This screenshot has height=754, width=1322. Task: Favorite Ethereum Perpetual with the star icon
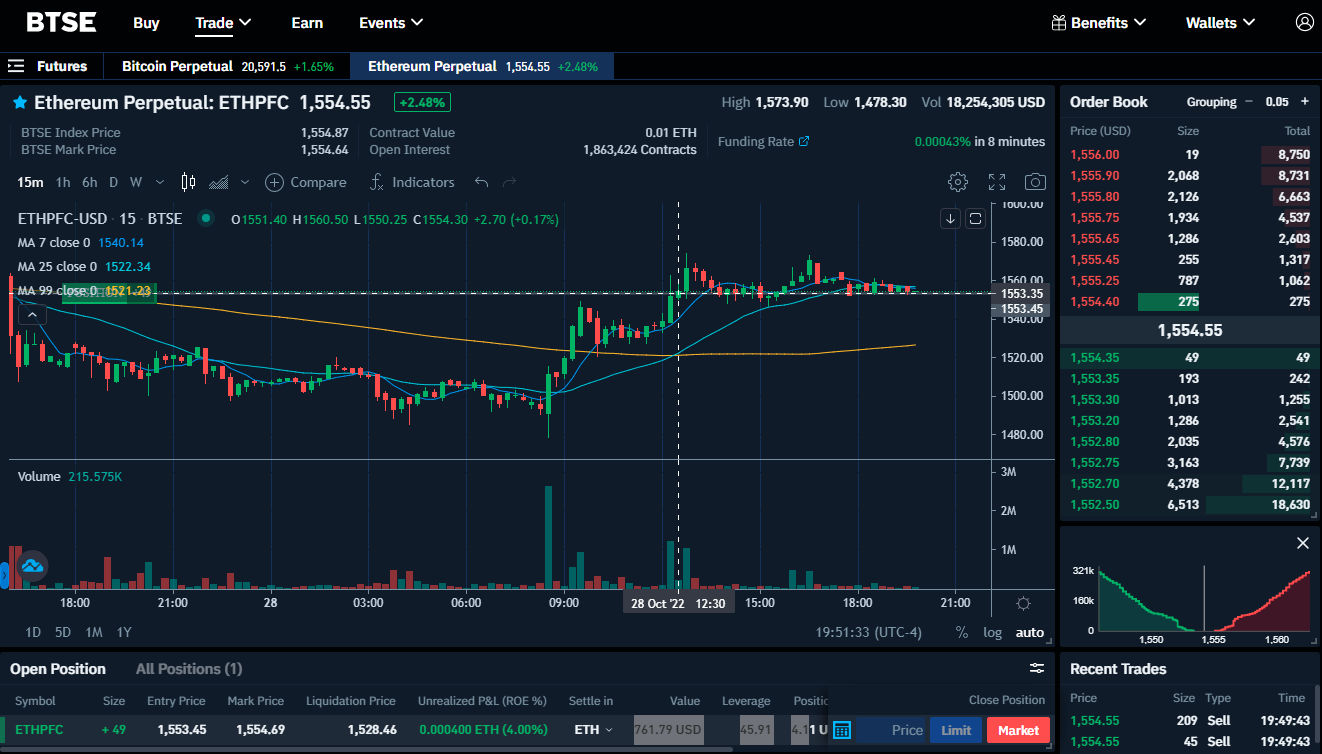pos(19,102)
